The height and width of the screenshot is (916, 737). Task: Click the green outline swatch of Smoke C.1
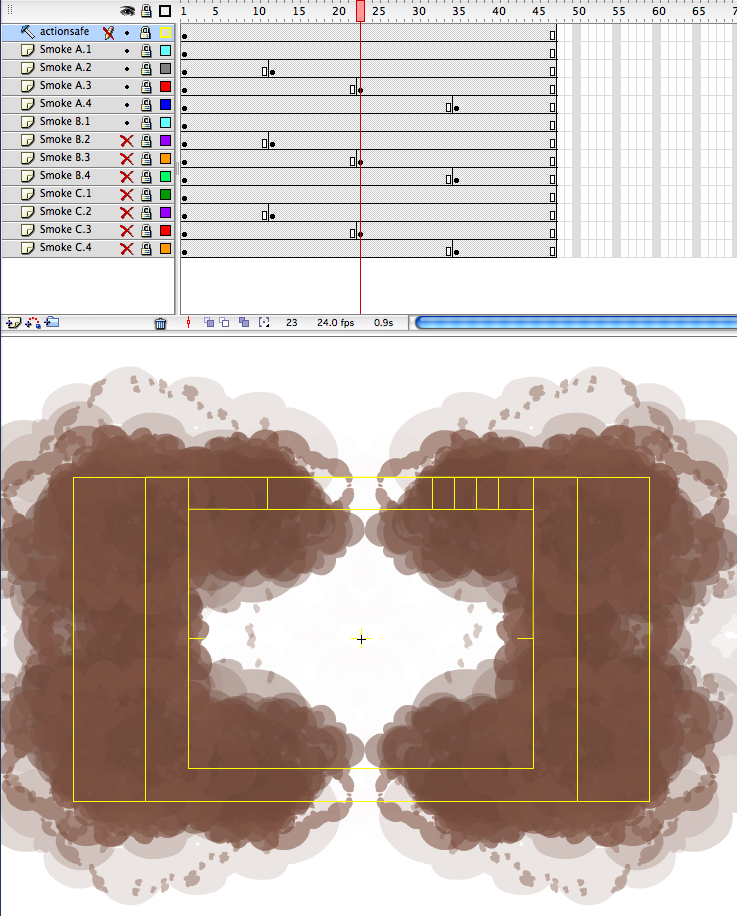click(x=165, y=195)
